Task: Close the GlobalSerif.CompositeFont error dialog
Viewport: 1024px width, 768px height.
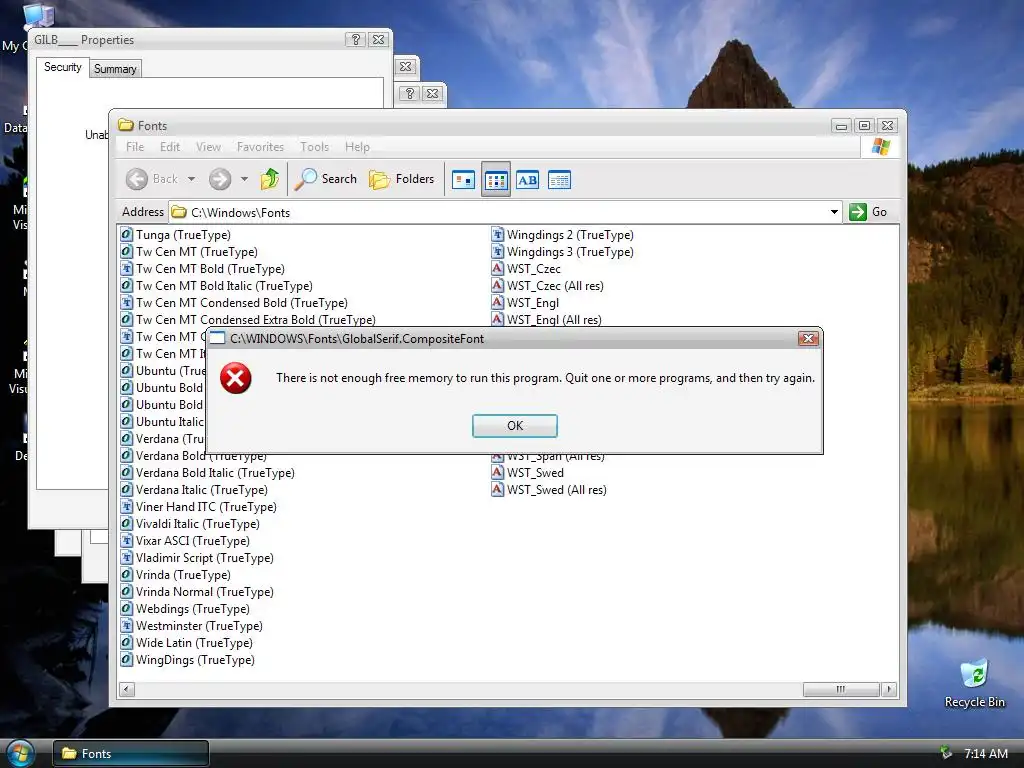Action: pos(808,338)
